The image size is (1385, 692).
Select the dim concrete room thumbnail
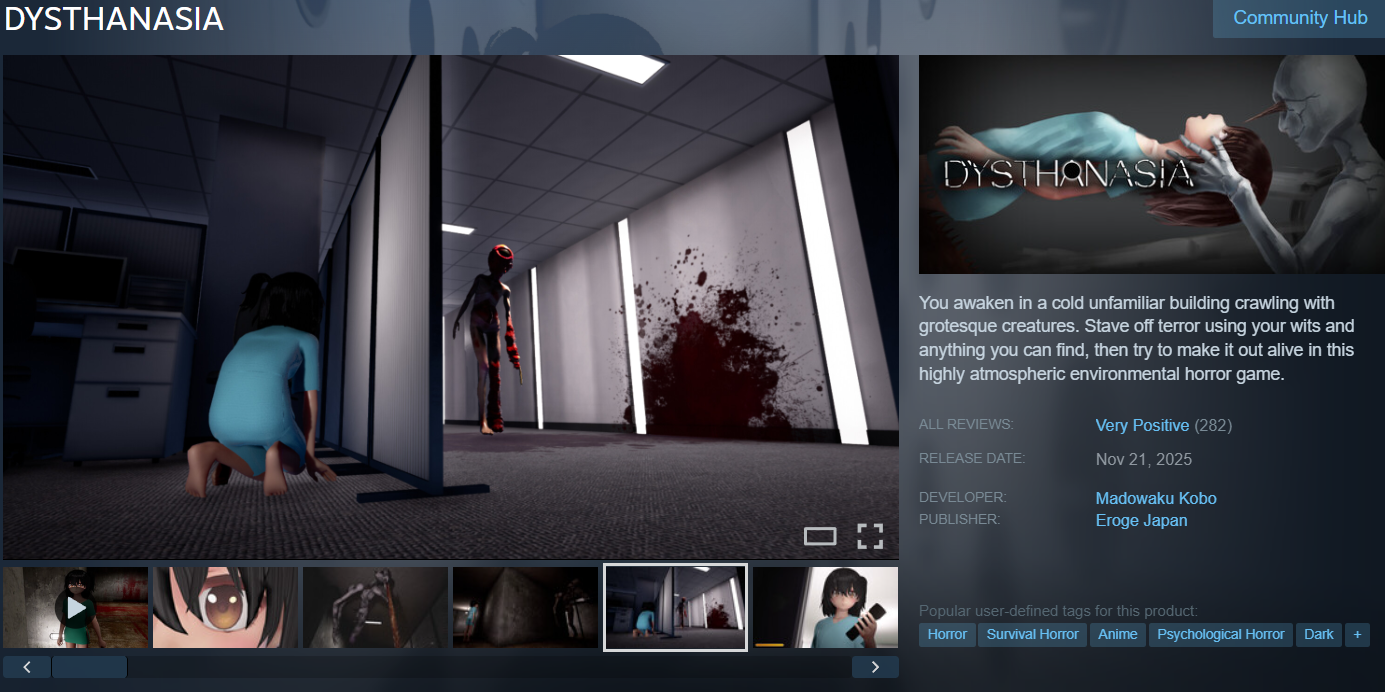click(526, 608)
